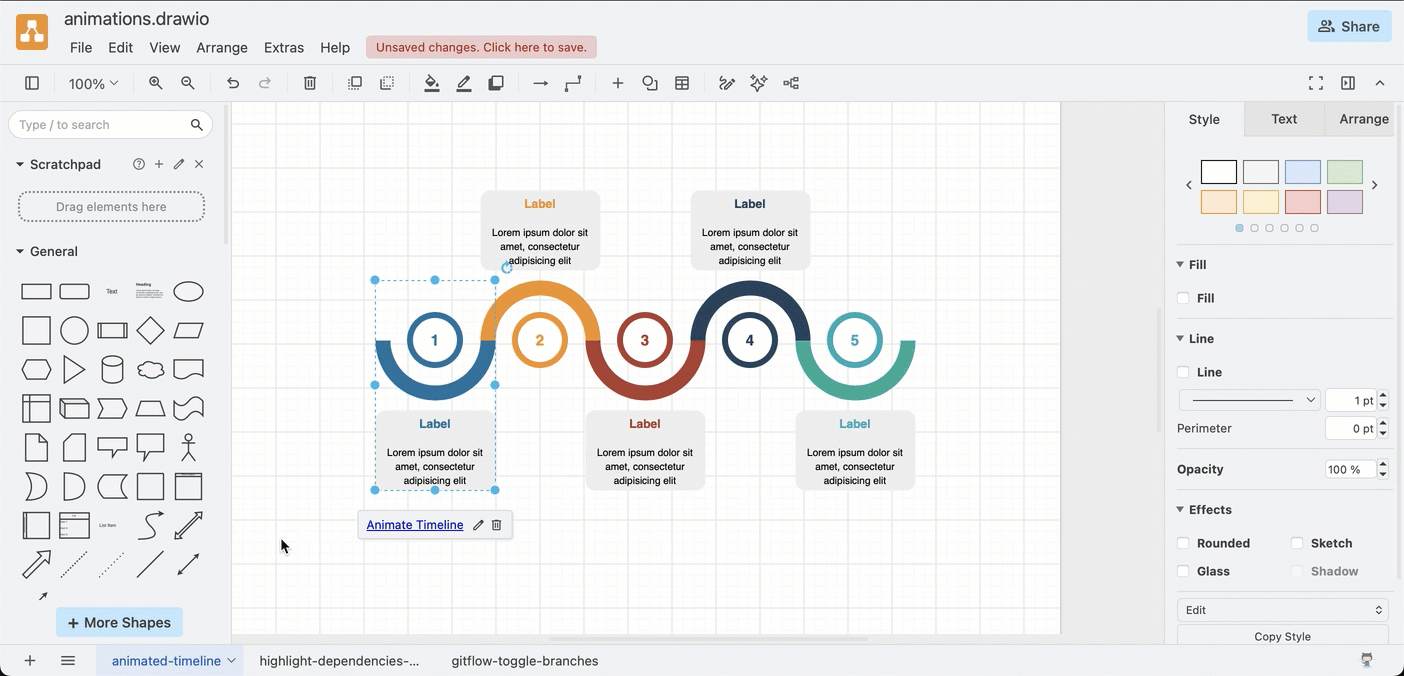Pick the light green style swatch

coord(1345,172)
